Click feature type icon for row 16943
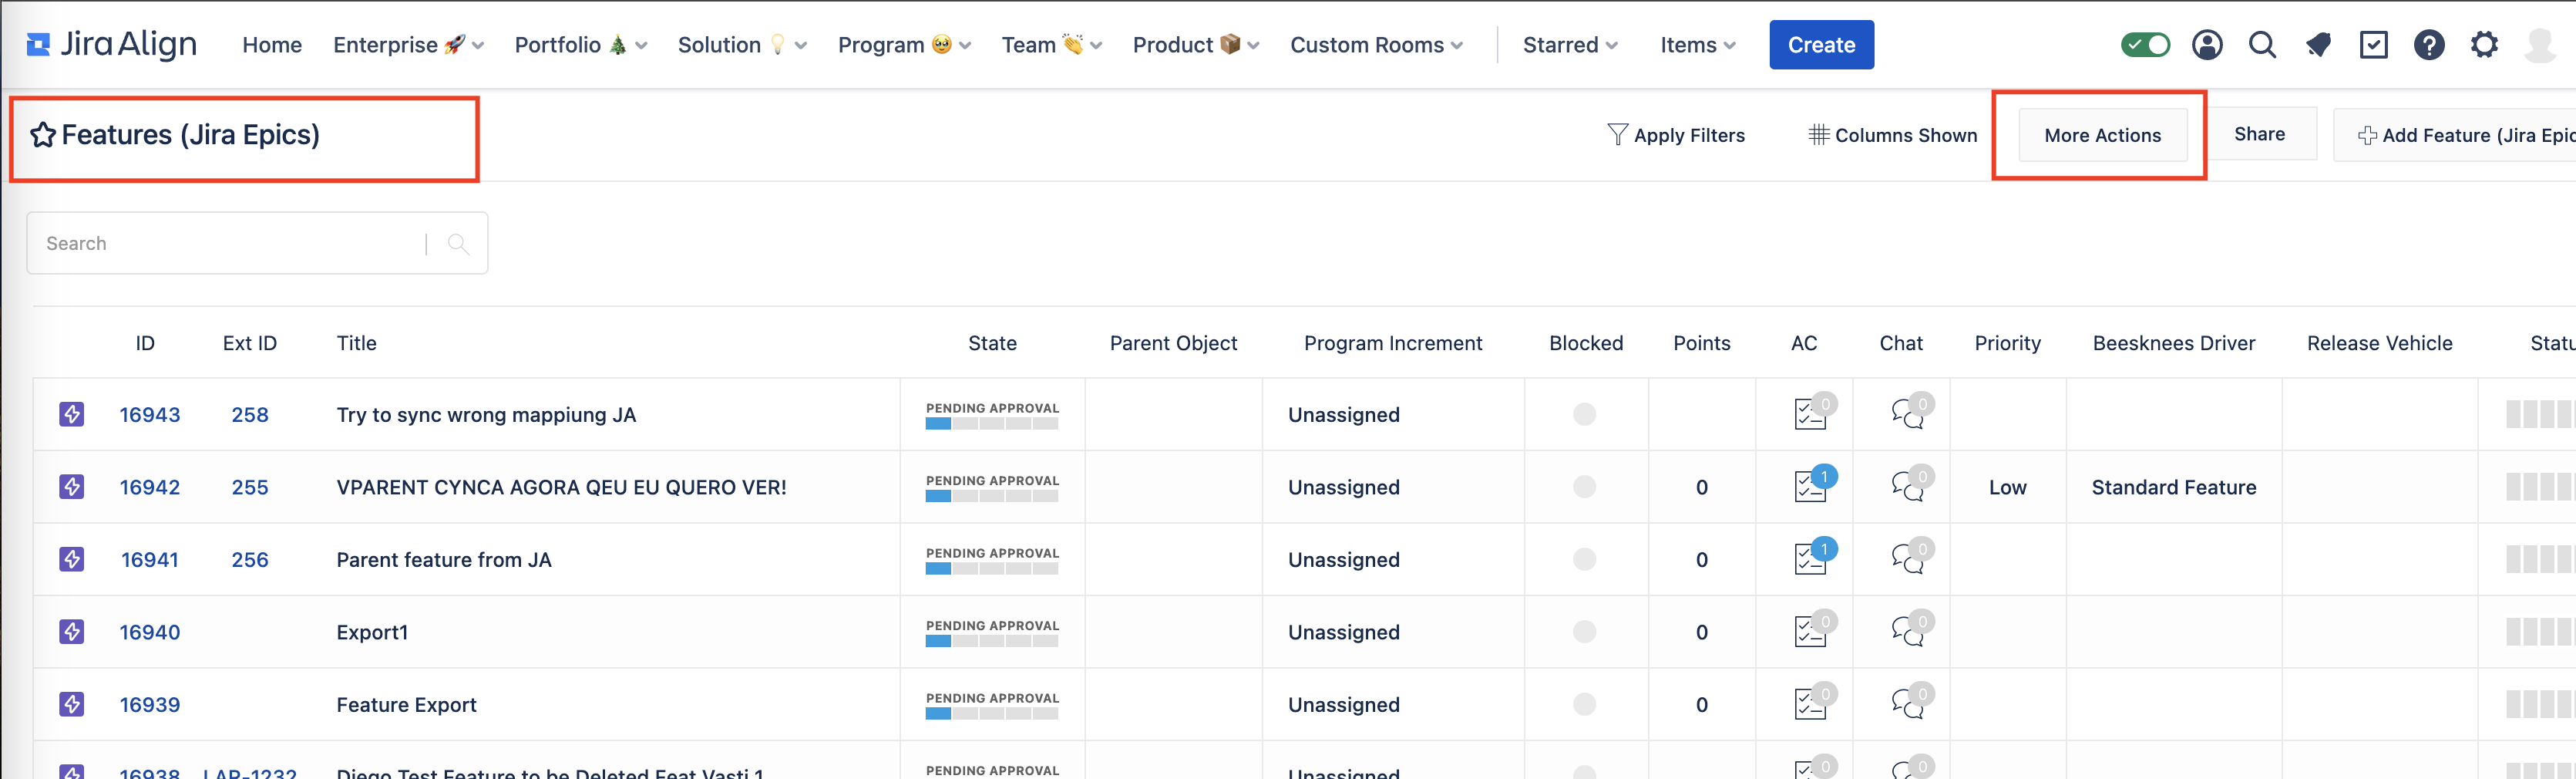2576x779 pixels. pyautogui.click(x=71, y=414)
